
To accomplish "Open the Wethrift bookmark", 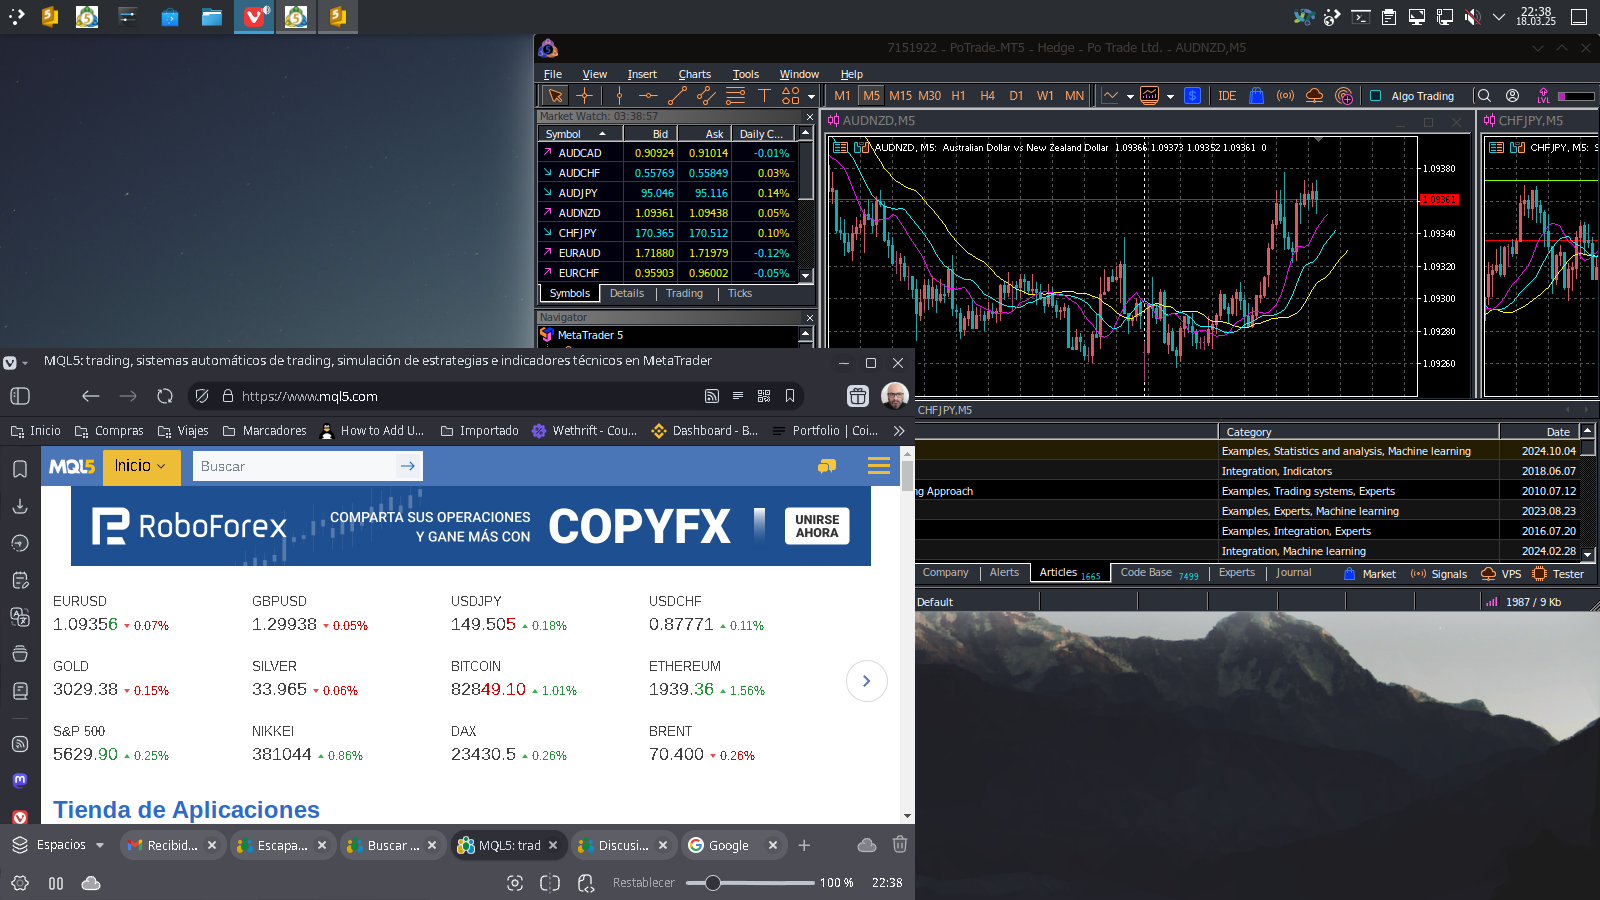I will point(584,431).
